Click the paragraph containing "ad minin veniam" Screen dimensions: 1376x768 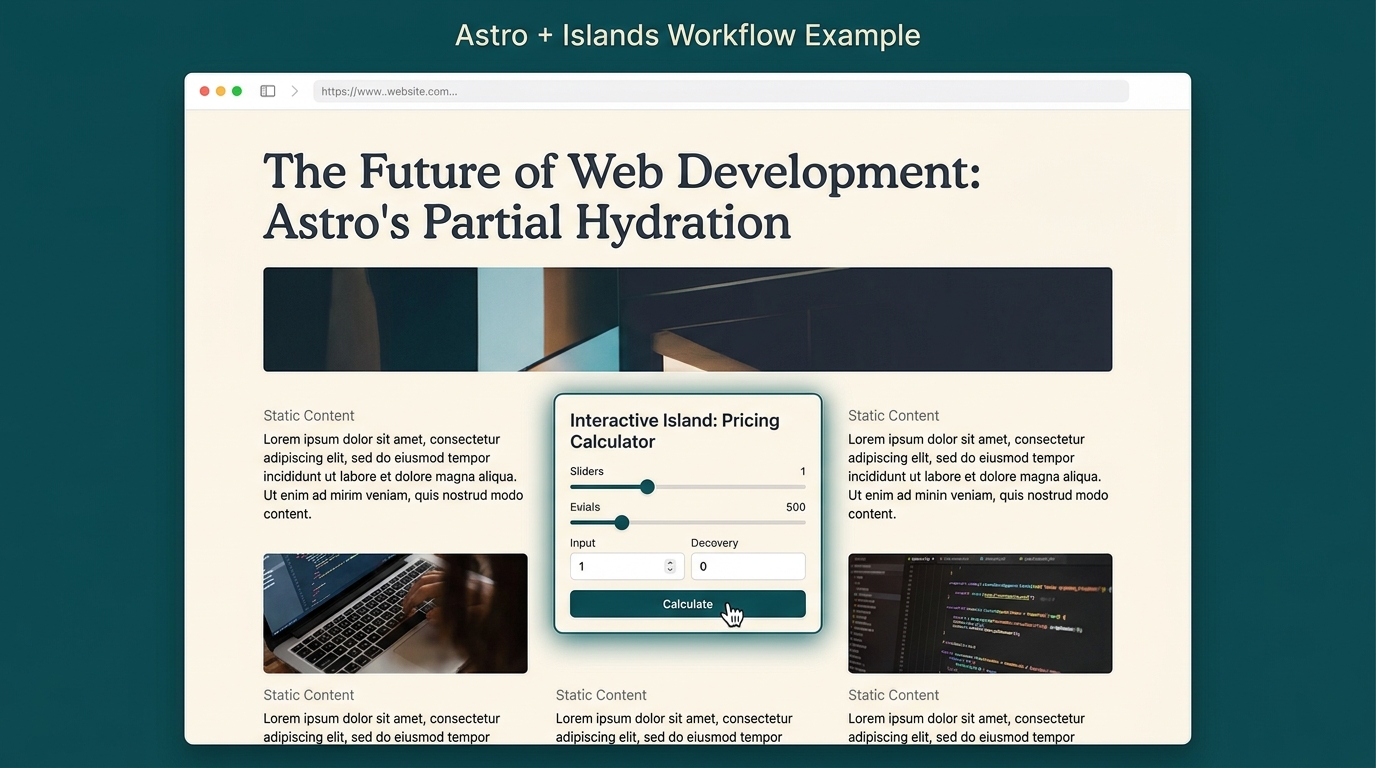[979, 476]
